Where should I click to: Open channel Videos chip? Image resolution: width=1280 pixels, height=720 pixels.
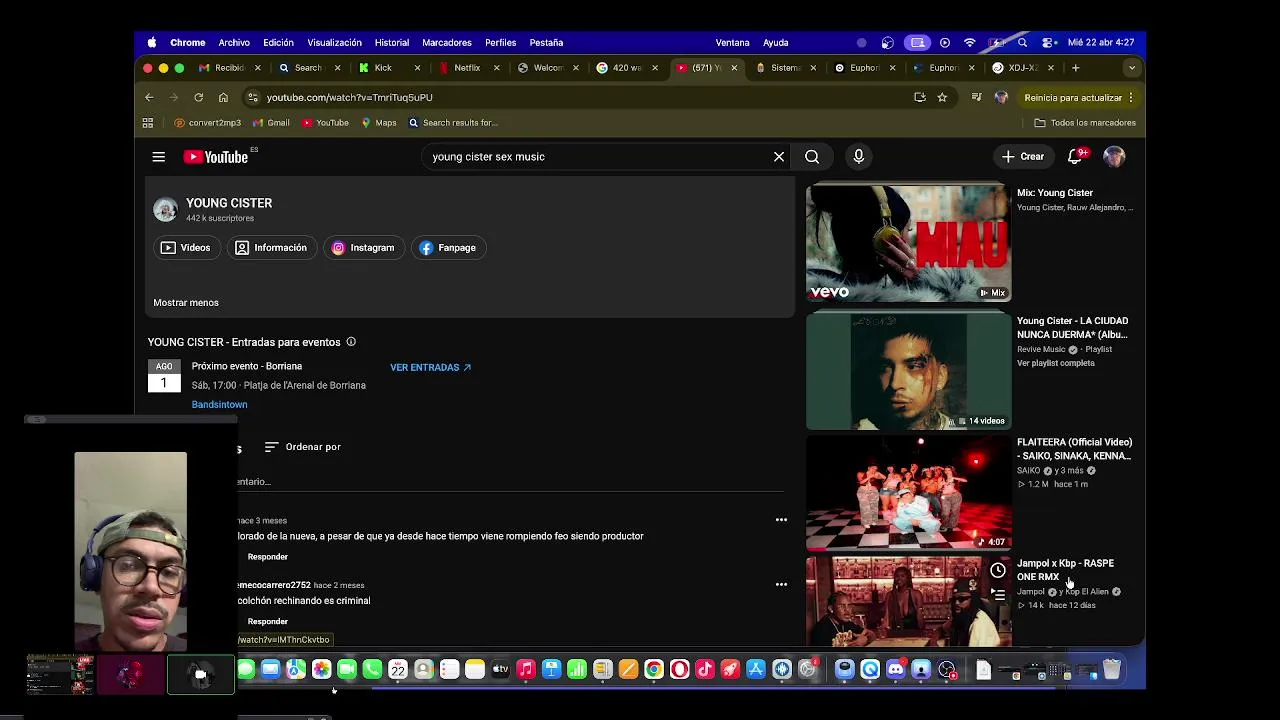pyautogui.click(x=186, y=248)
